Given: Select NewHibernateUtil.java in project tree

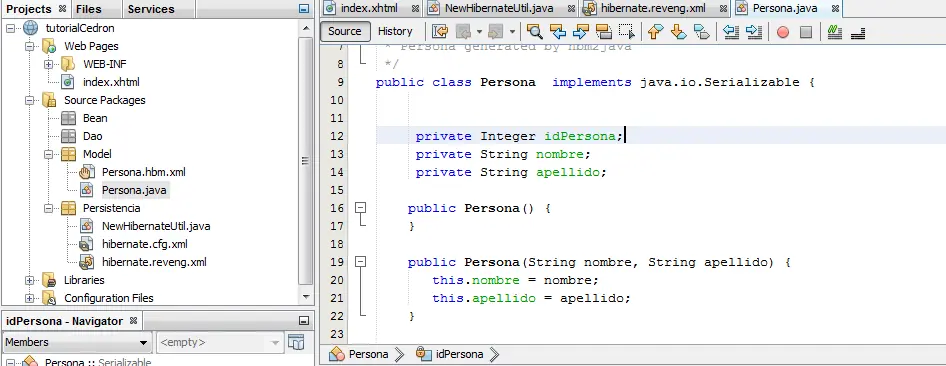Looking at the screenshot, I should click(156, 227).
